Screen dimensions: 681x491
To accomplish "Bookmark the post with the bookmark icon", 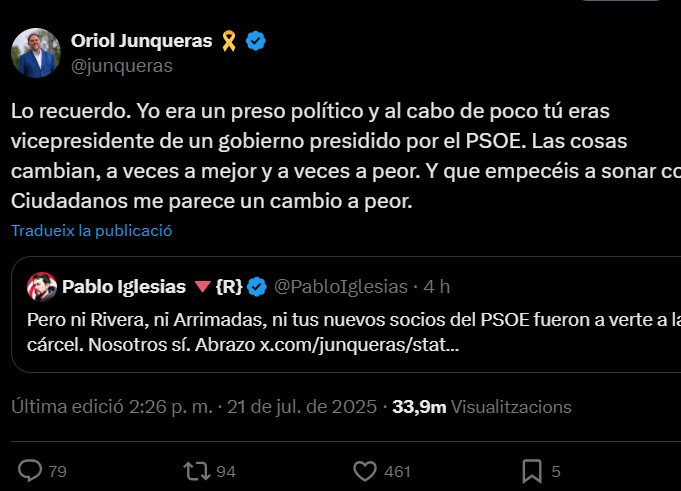I will coord(532,470).
